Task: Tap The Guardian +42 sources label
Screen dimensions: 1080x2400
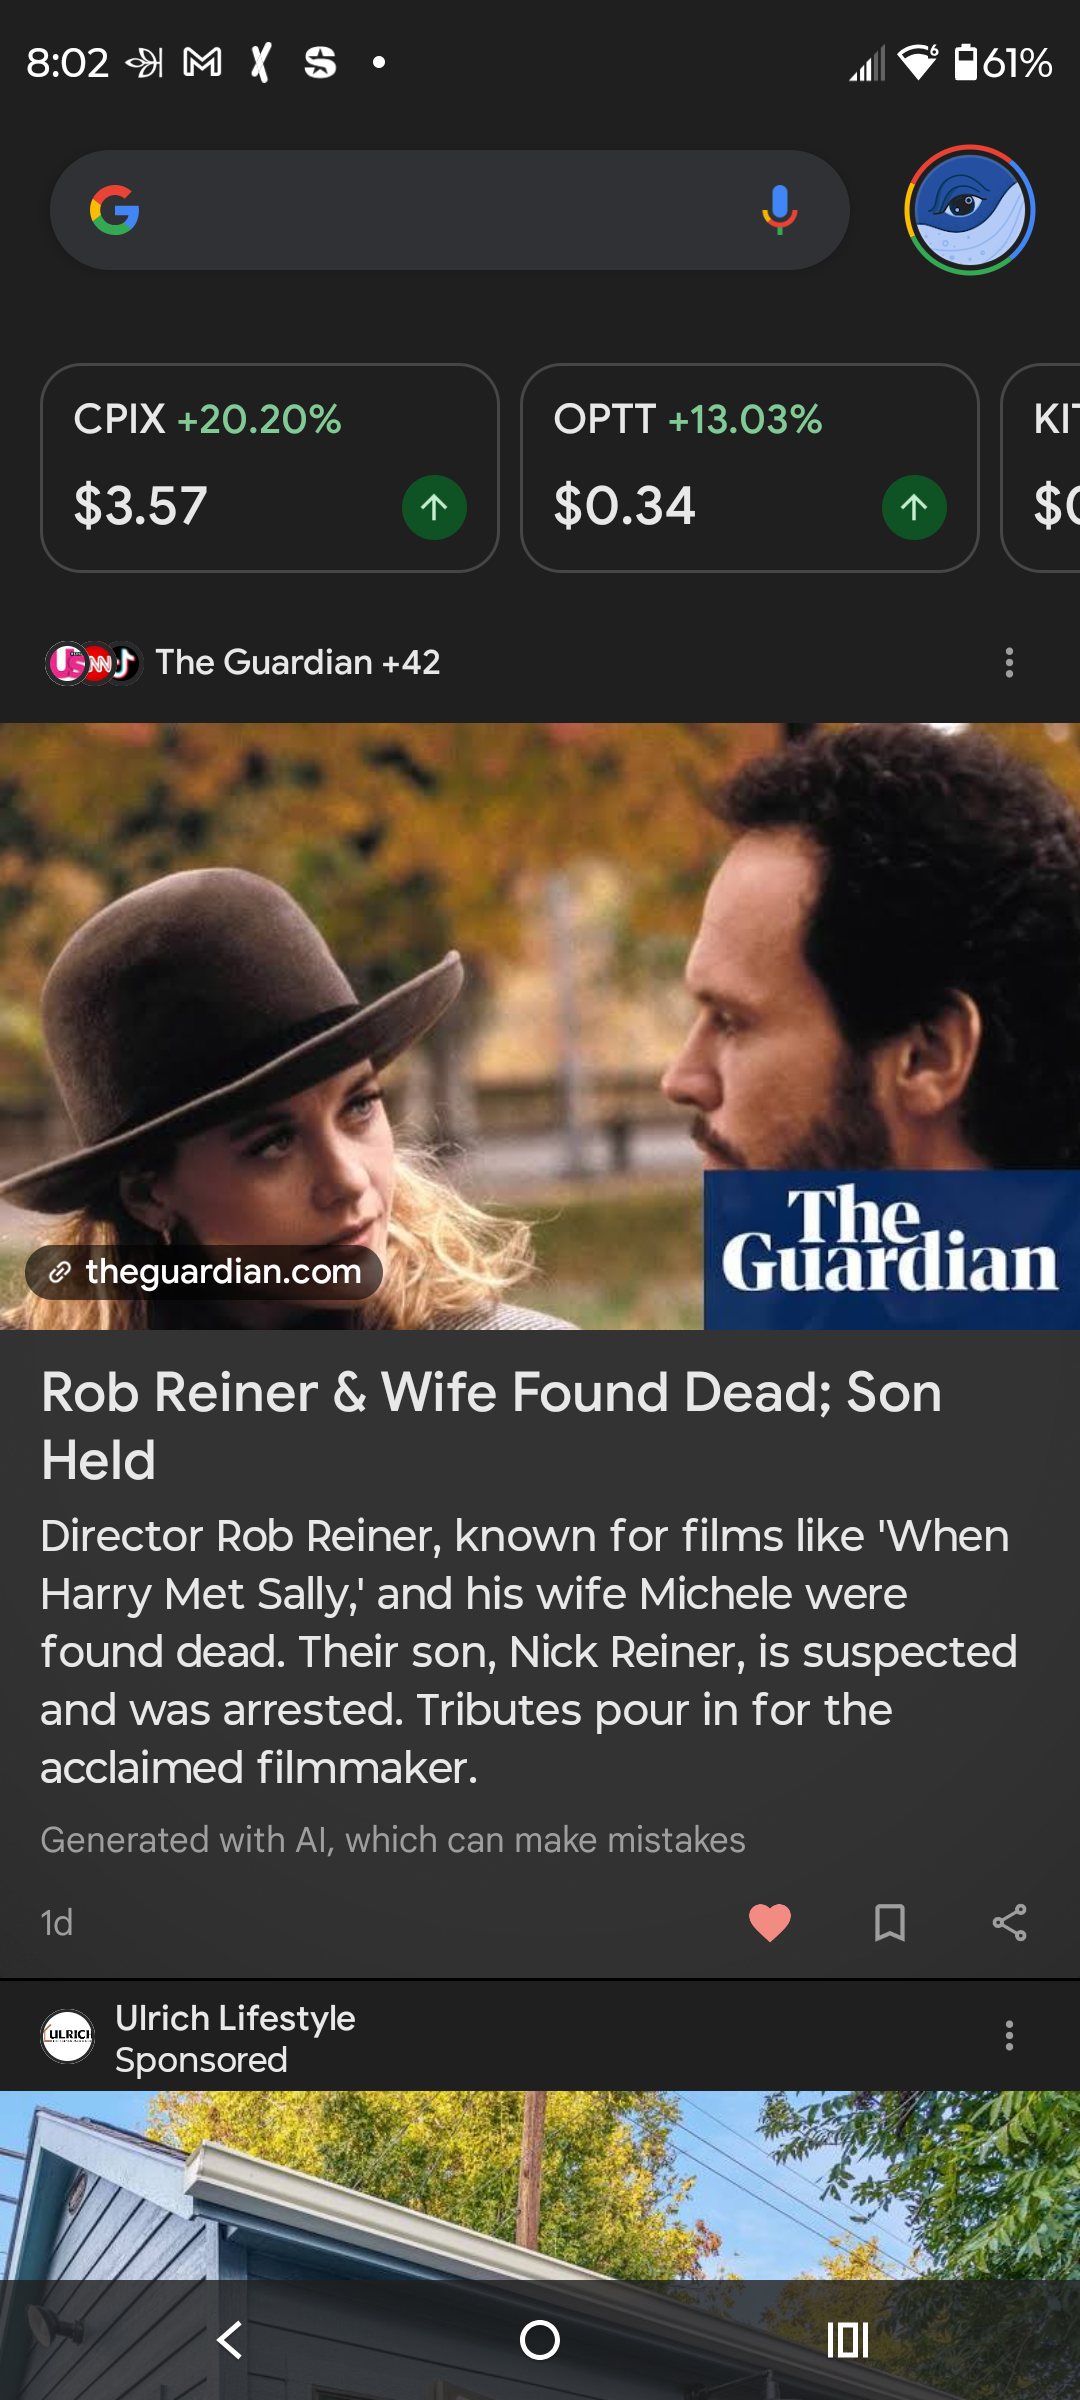Action: 298,662
